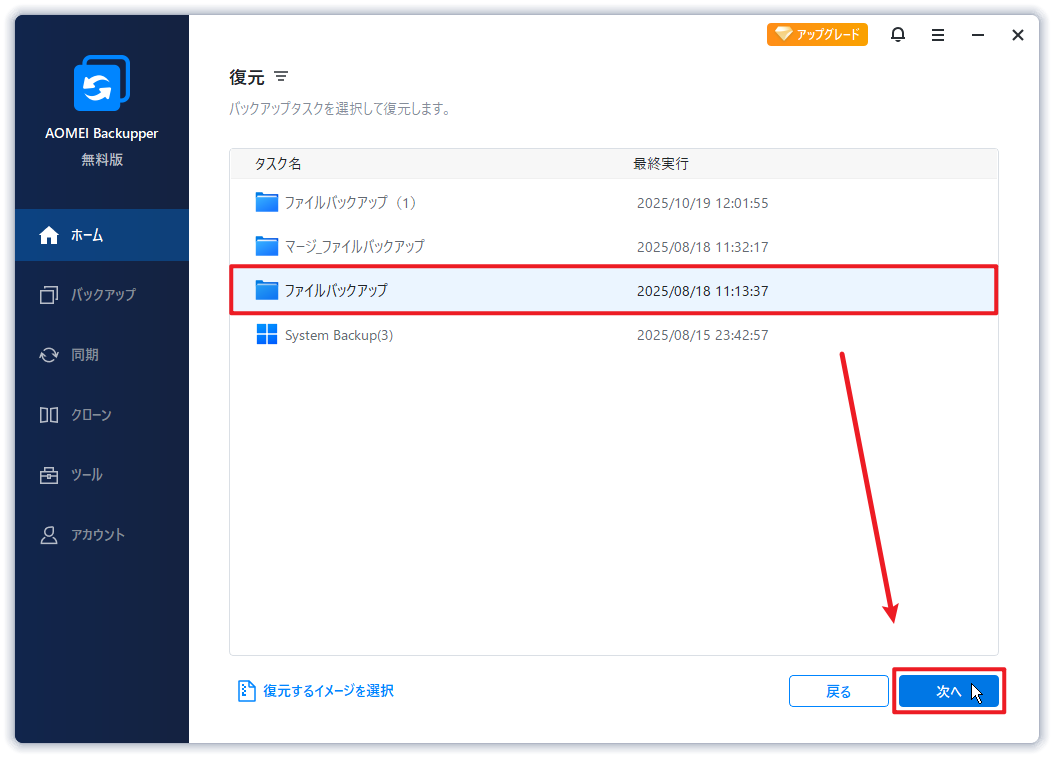The height and width of the screenshot is (758, 1054).
Task: Open the notification bell icon
Action: point(898,35)
